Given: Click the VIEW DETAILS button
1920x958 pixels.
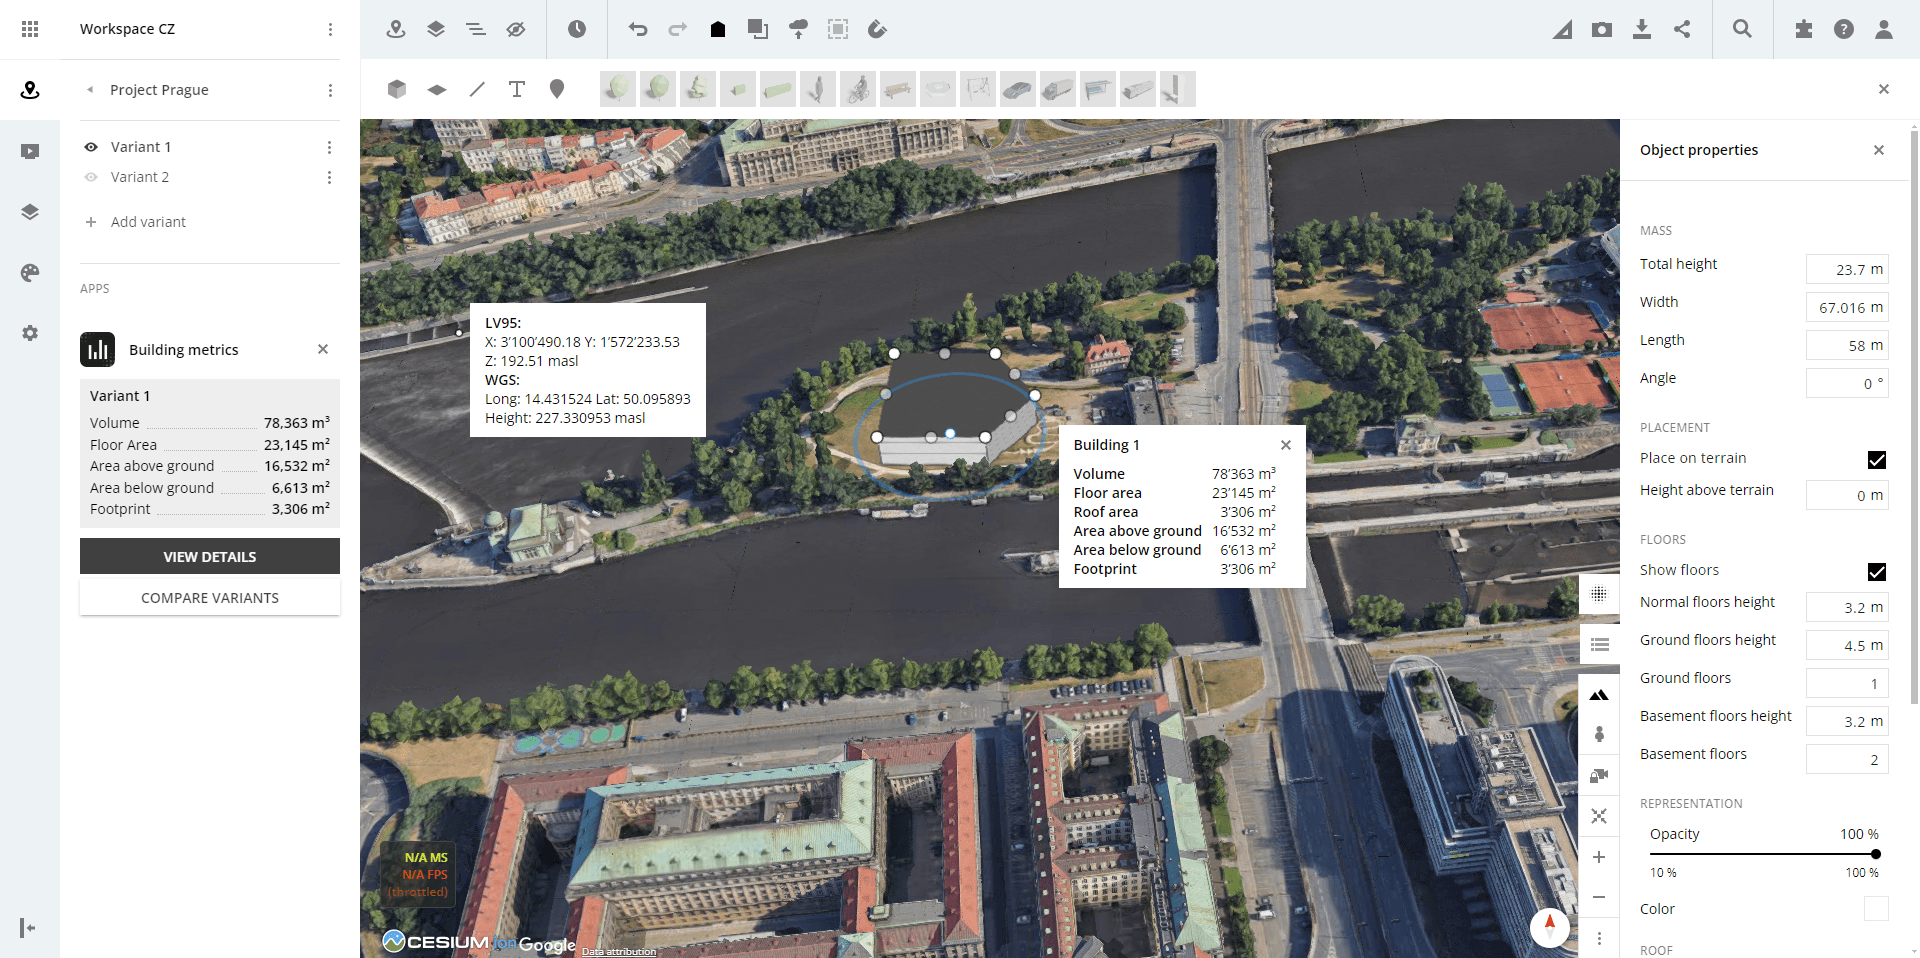Looking at the screenshot, I should click(x=210, y=557).
